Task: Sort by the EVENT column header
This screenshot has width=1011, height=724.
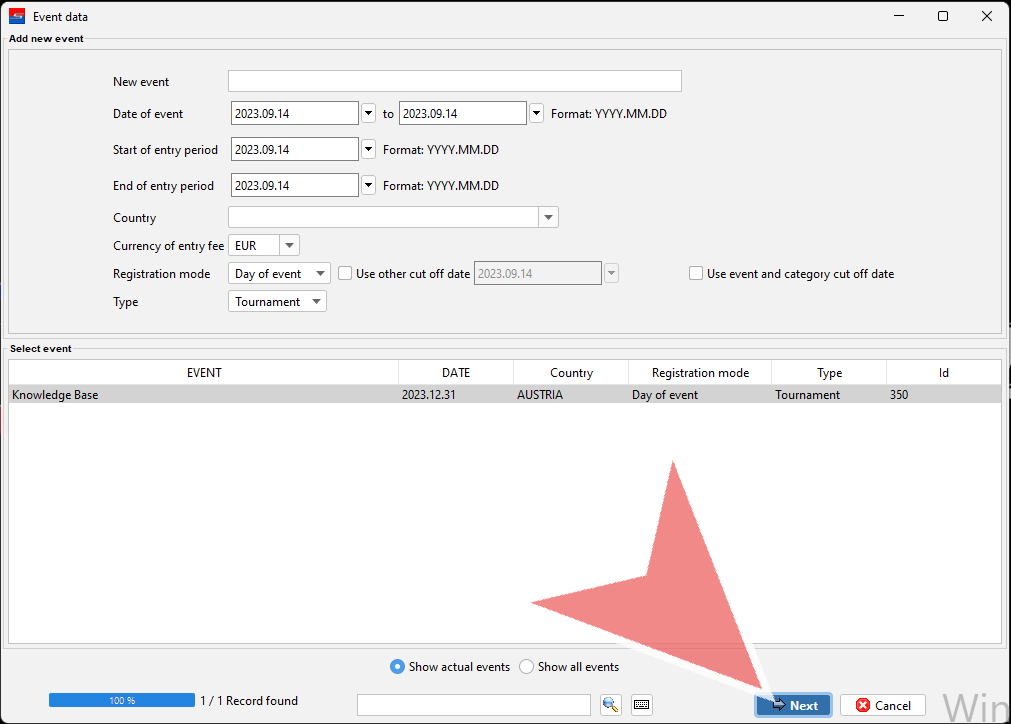Action: click(x=204, y=373)
